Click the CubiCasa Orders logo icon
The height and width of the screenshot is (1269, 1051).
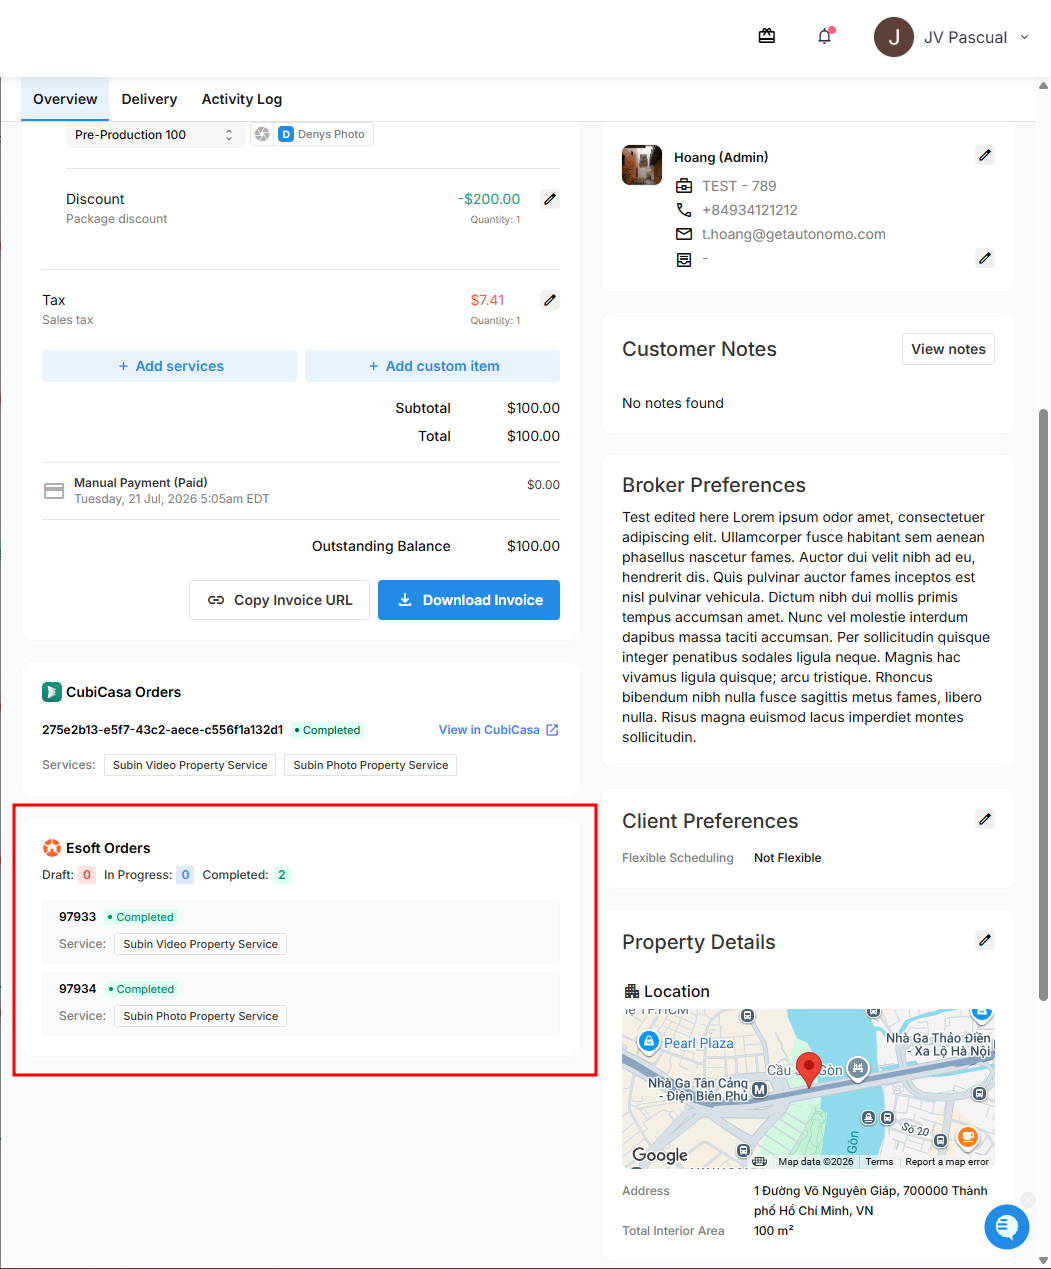(52, 692)
